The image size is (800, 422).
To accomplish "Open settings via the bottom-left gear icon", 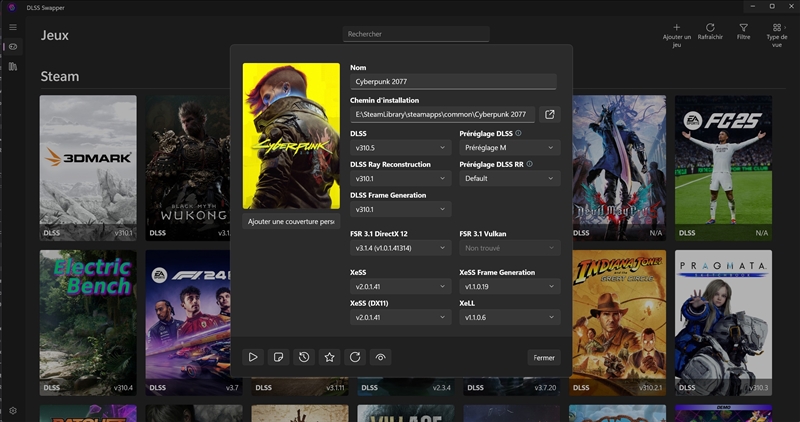I will tap(13, 410).
